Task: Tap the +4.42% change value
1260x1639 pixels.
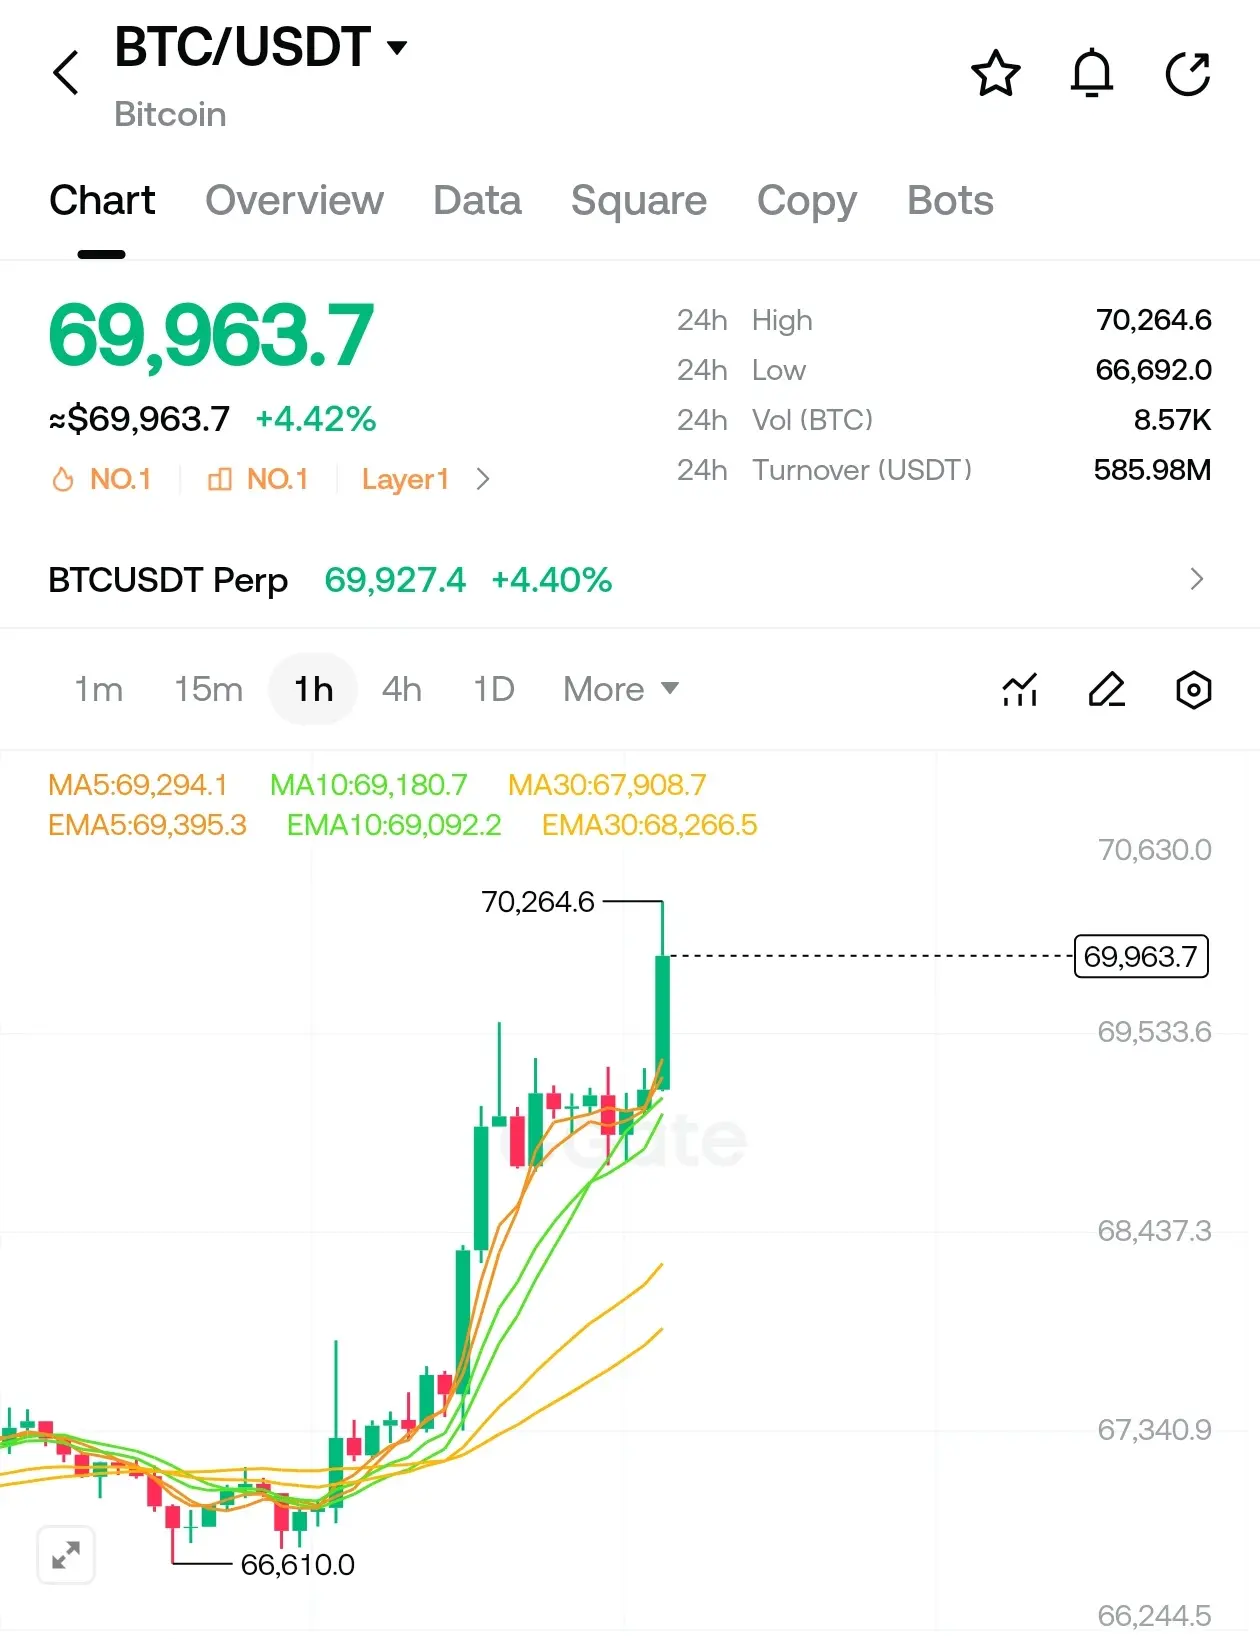Action: [316, 419]
